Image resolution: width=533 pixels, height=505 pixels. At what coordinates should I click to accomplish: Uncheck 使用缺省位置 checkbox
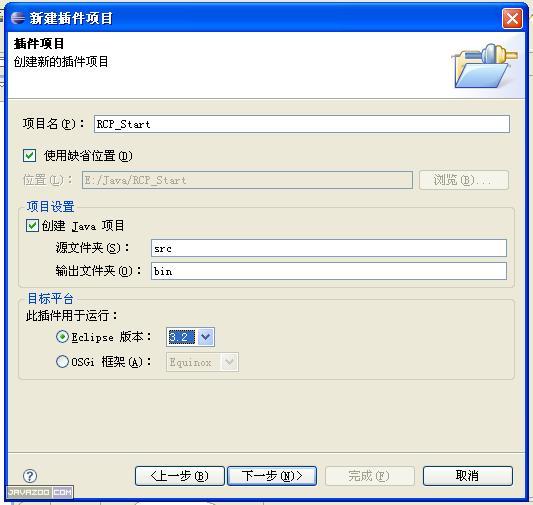(x=30, y=156)
